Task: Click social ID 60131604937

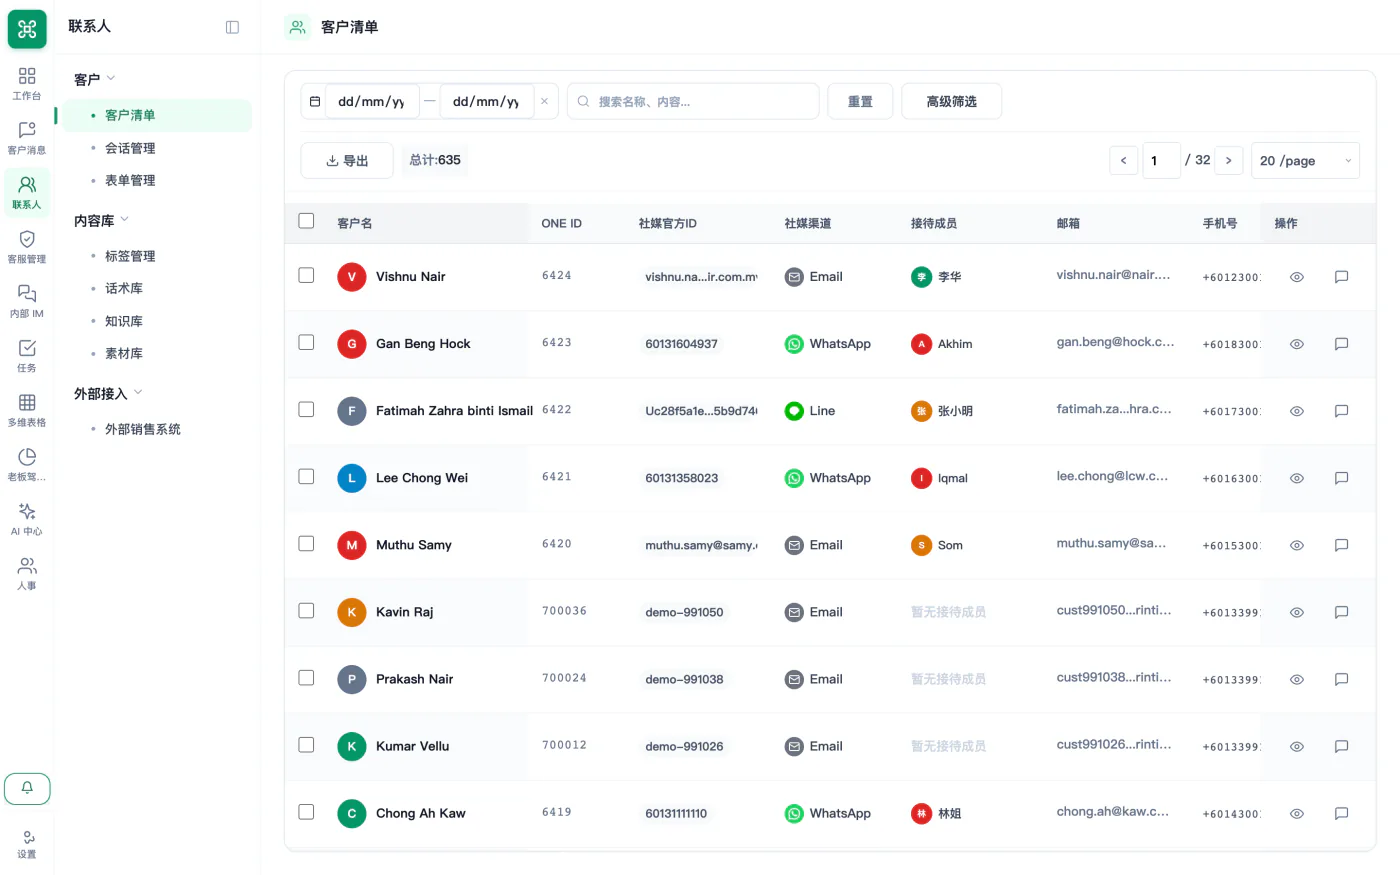Action: point(681,344)
